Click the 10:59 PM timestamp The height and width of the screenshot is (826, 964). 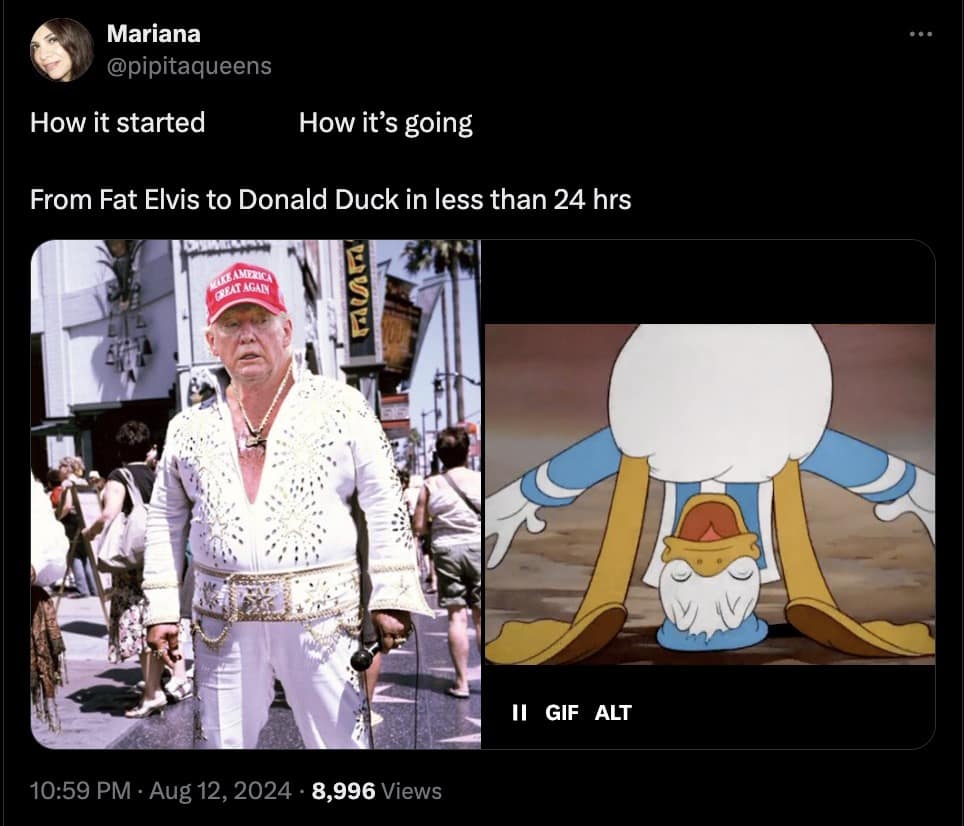[80, 790]
